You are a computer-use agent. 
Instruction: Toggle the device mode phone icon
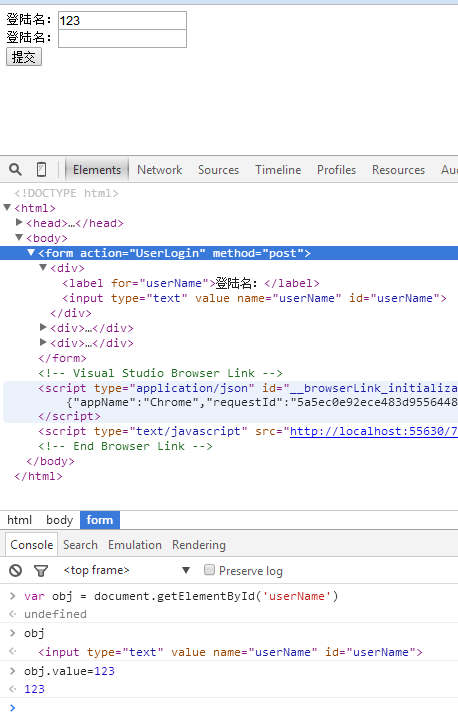41,170
